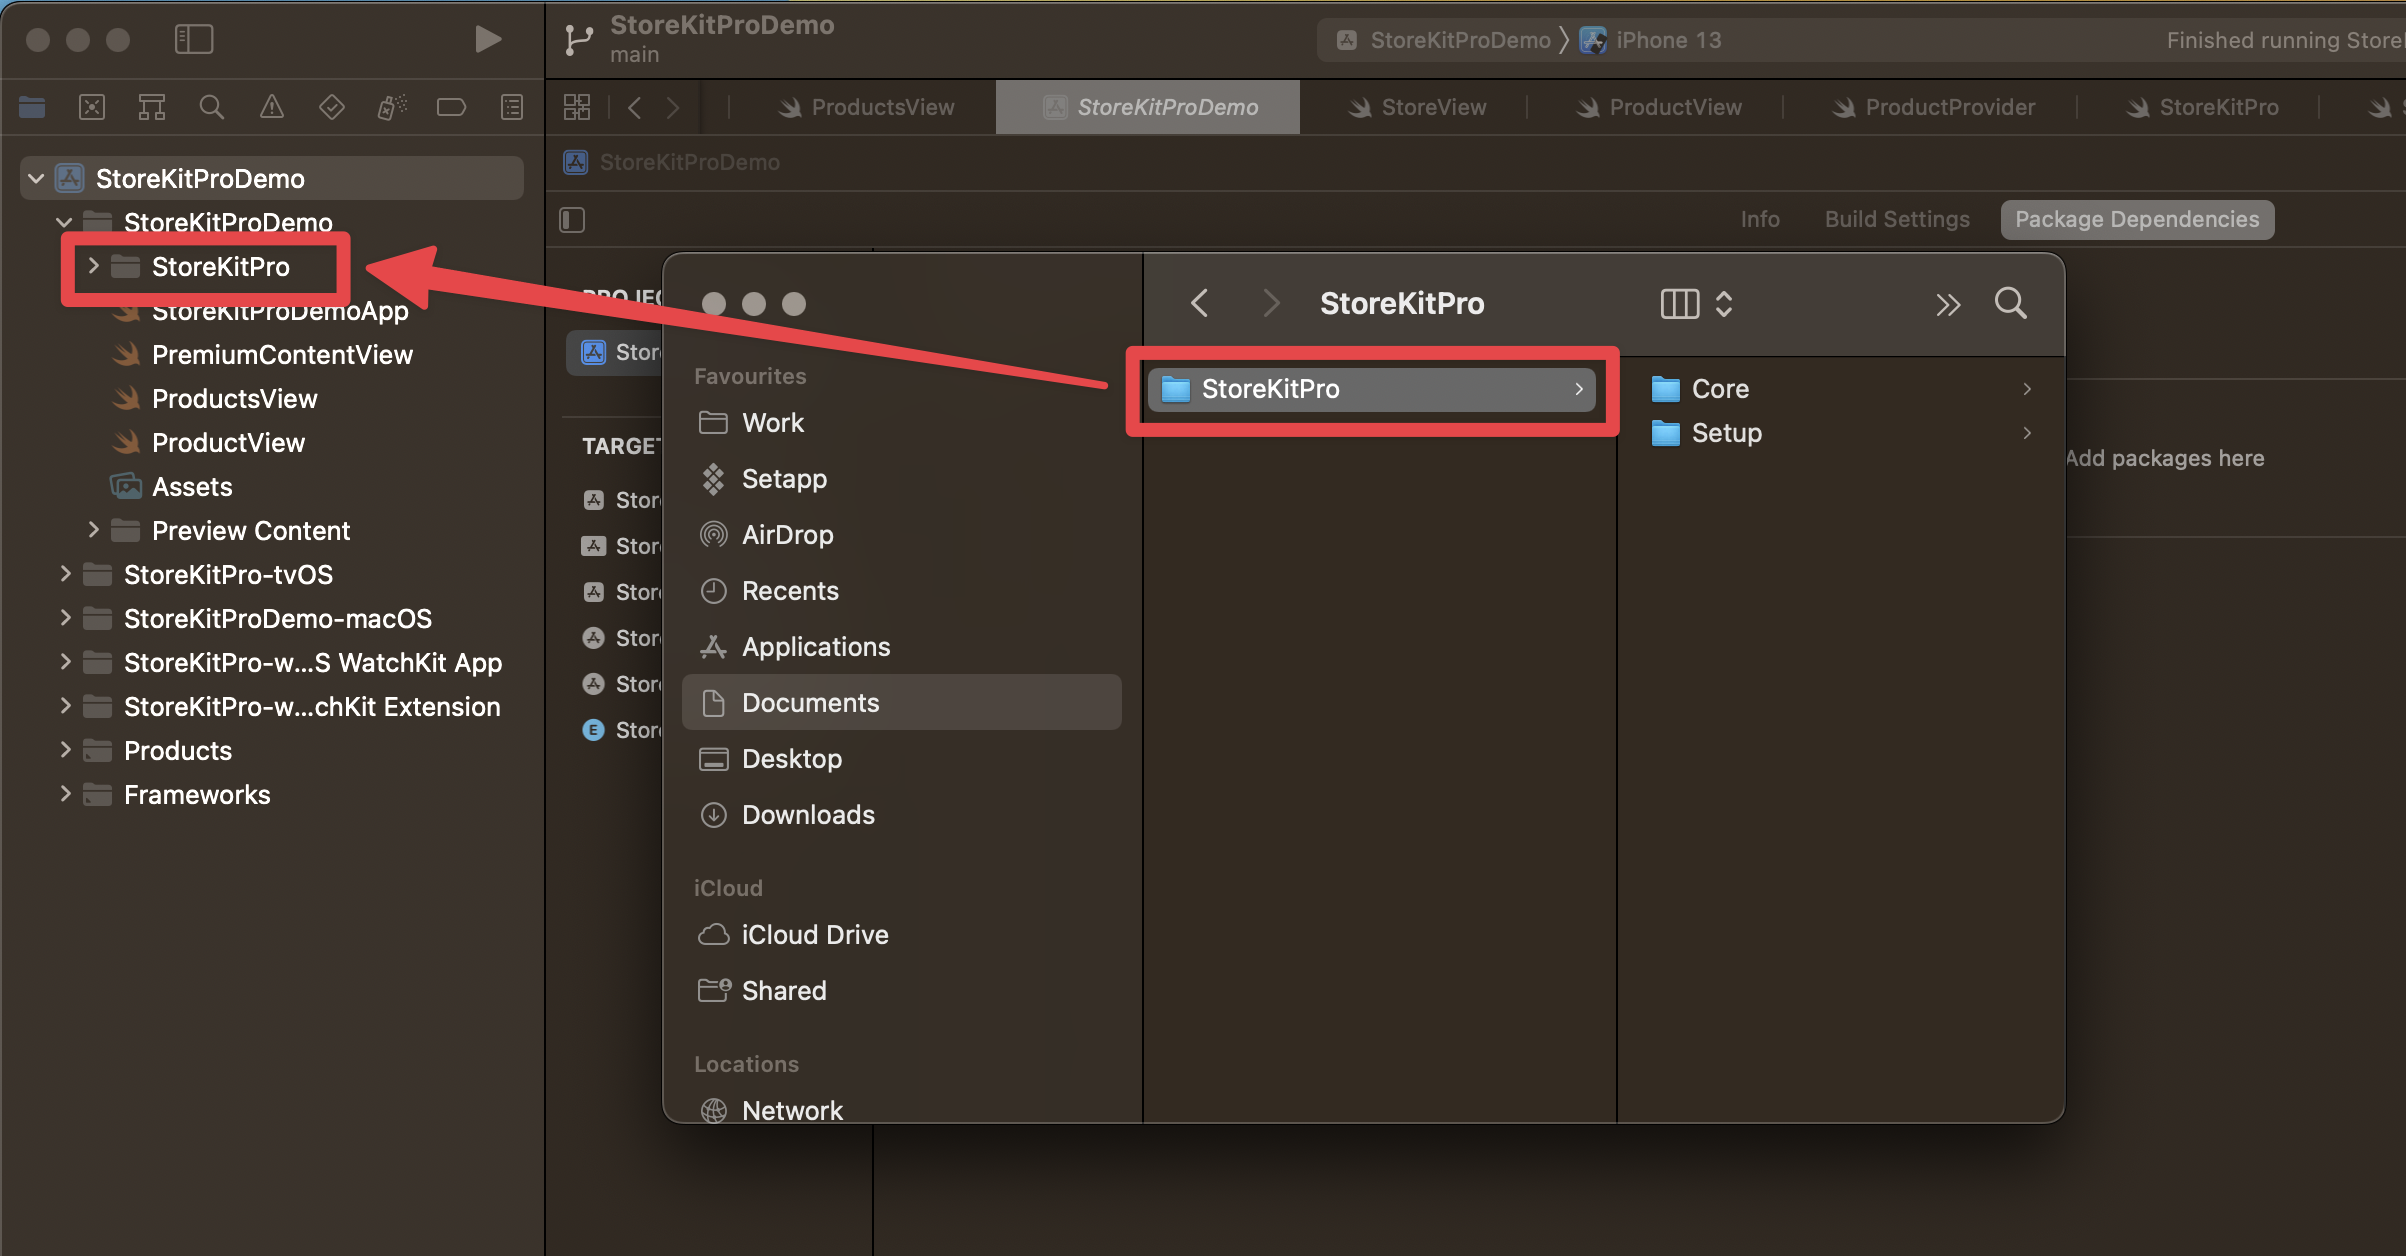This screenshot has height=1256, width=2406.
Task: Open the Find navigator magnifier icon
Action: click(x=211, y=107)
